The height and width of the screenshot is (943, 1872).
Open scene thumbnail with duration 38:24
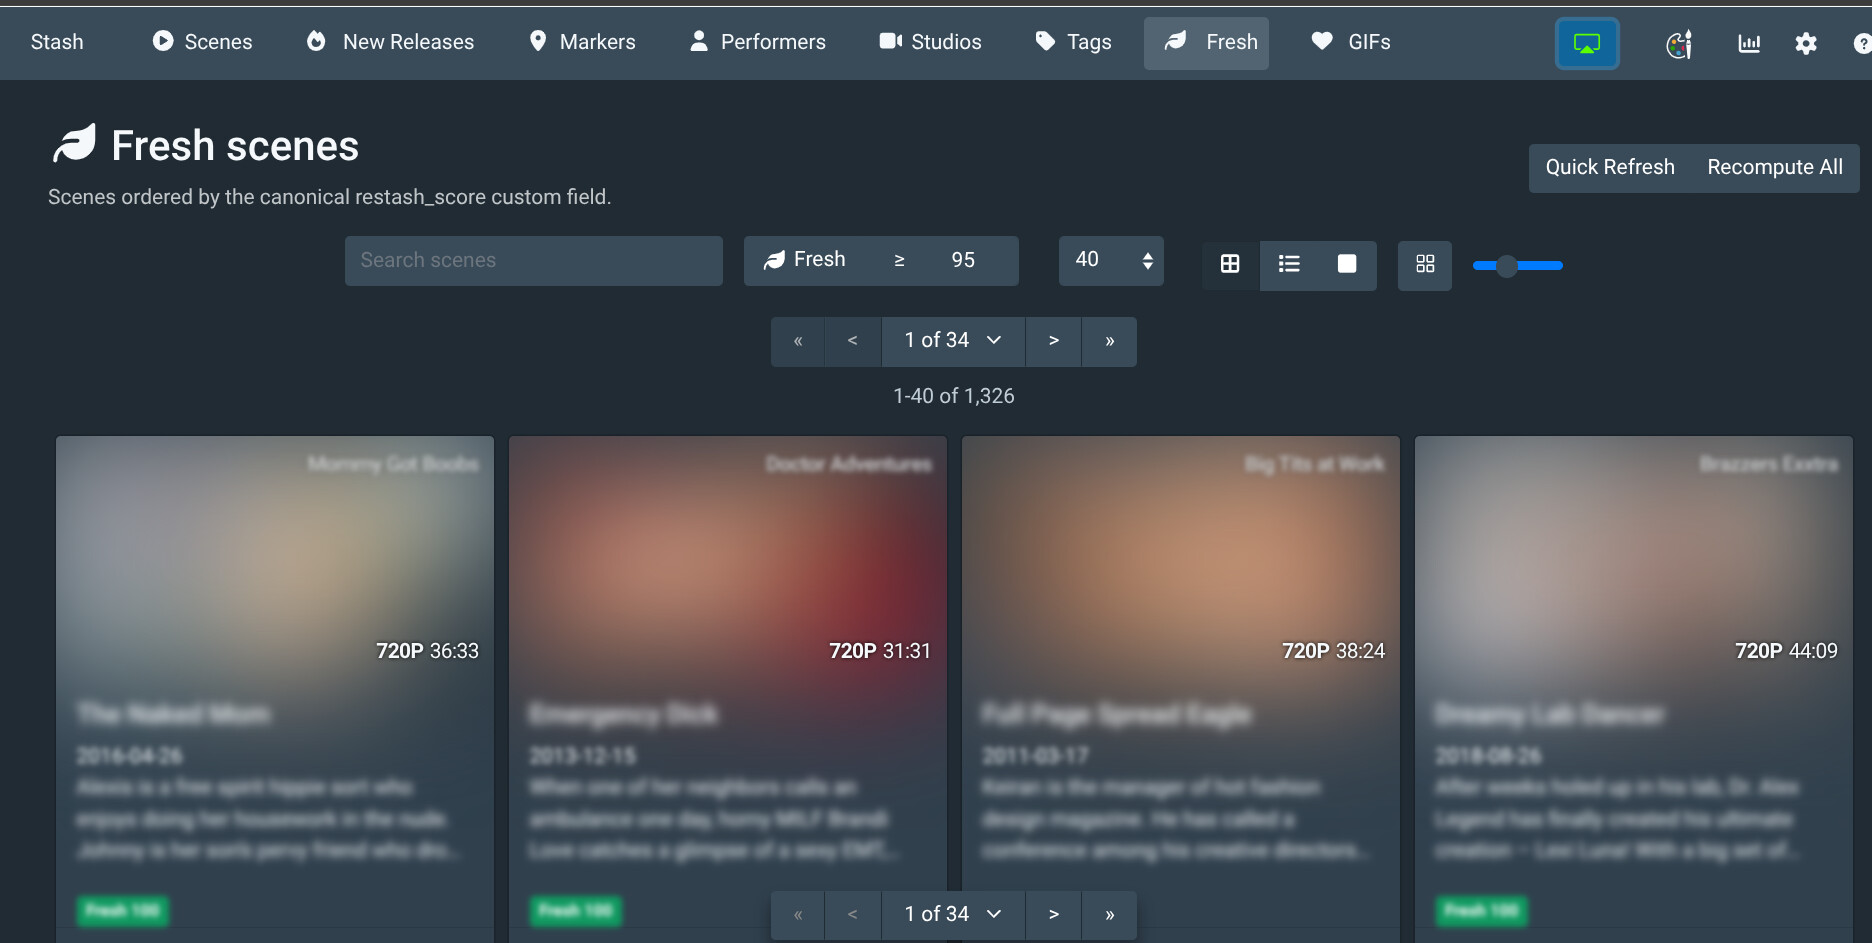click(x=1181, y=558)
